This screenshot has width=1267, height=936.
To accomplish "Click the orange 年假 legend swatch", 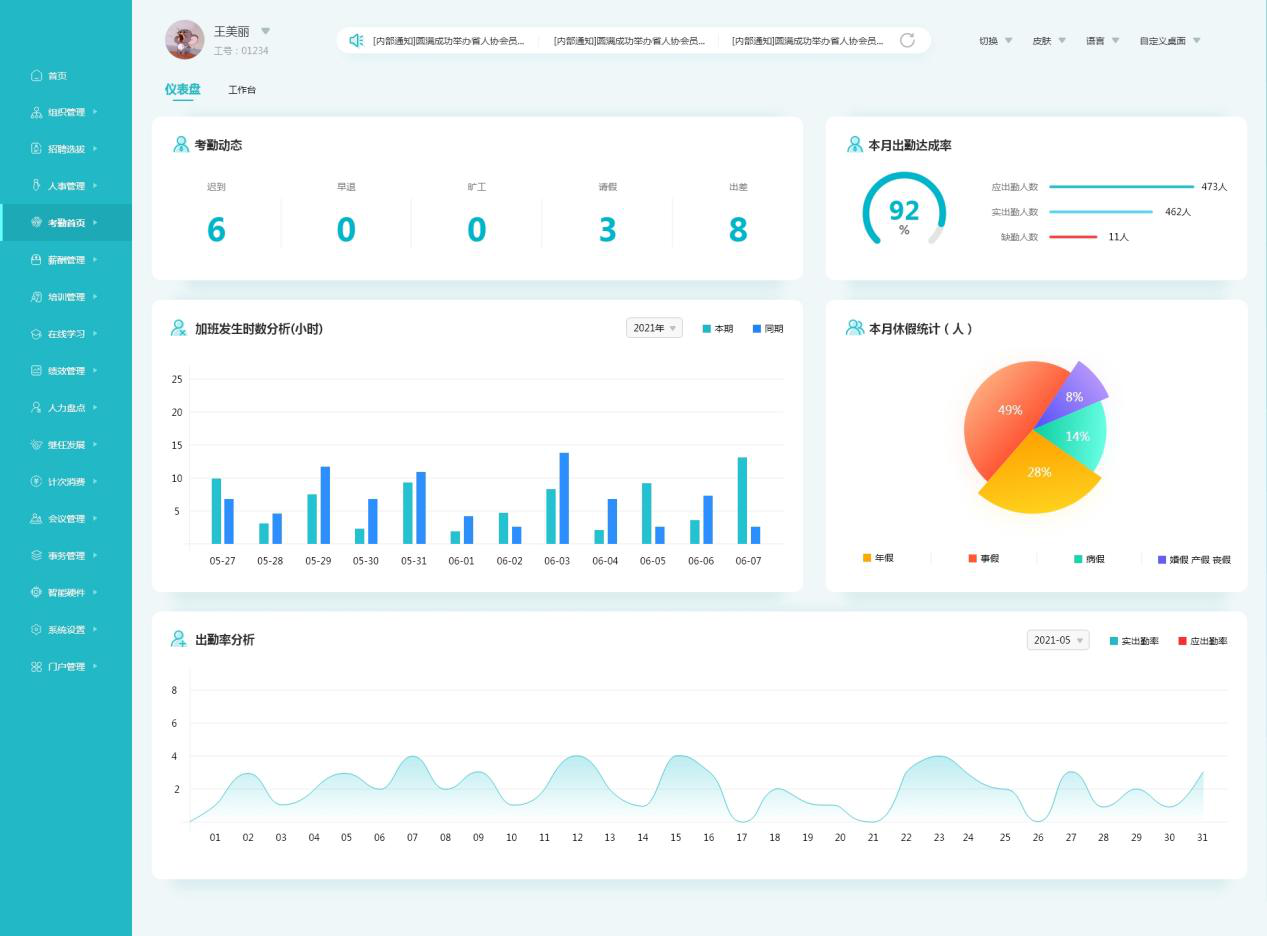I will coord(867,558).
